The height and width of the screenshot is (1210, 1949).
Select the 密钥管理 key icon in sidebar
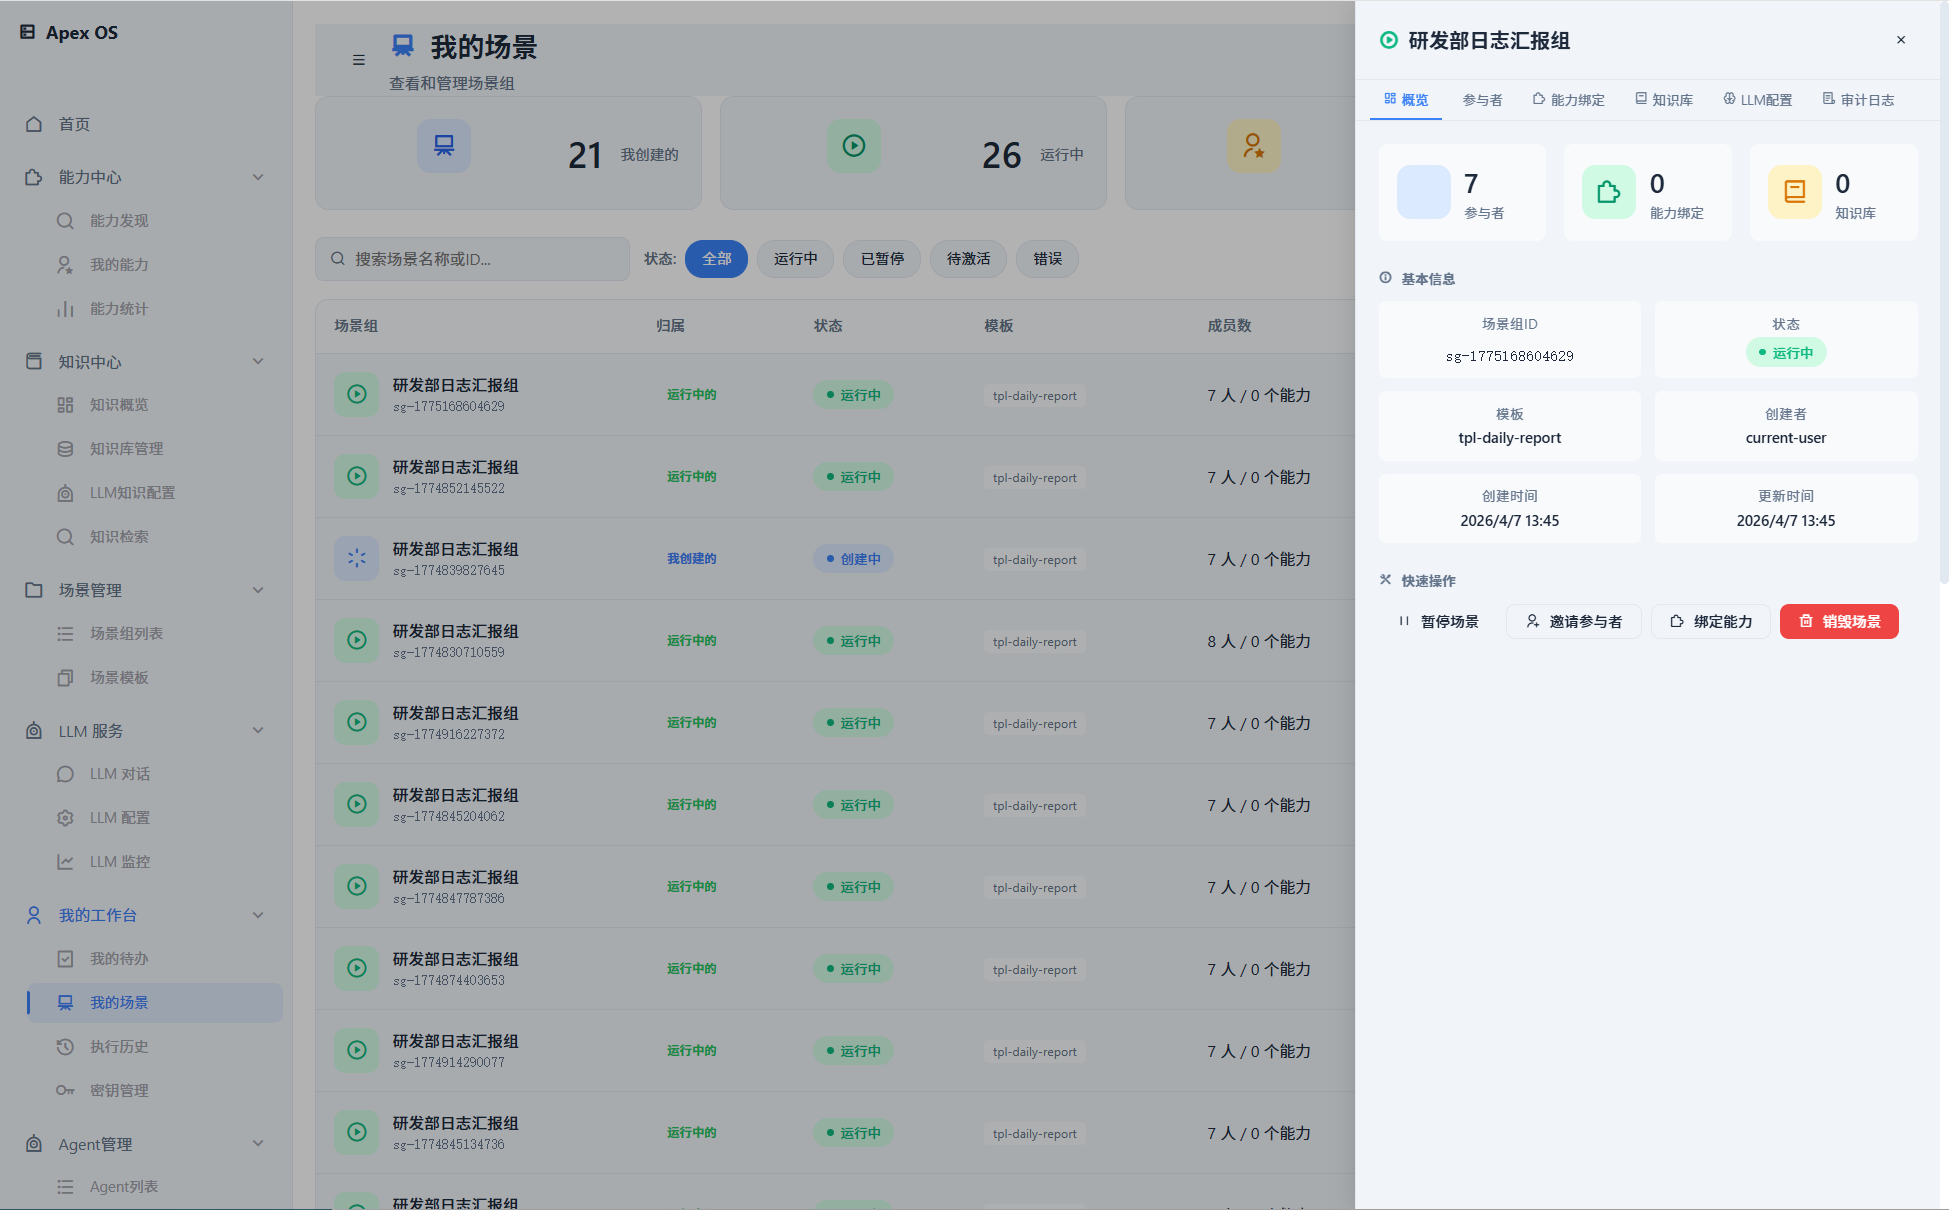coord(65,1090)
